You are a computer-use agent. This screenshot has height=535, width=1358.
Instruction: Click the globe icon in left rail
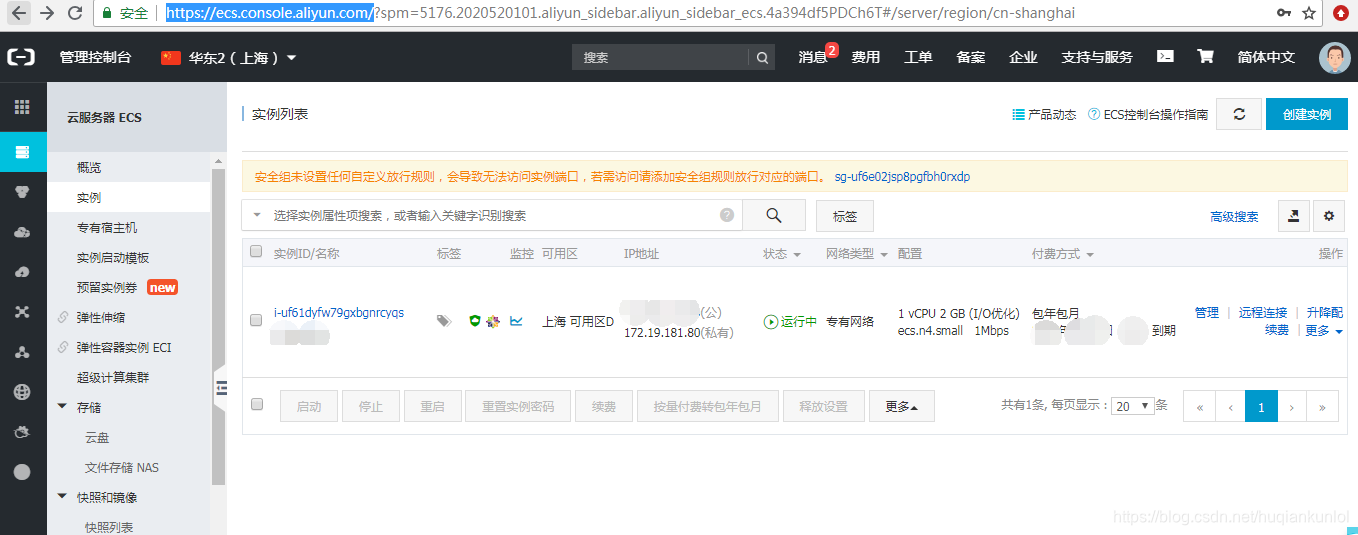(x=22, y=392)
